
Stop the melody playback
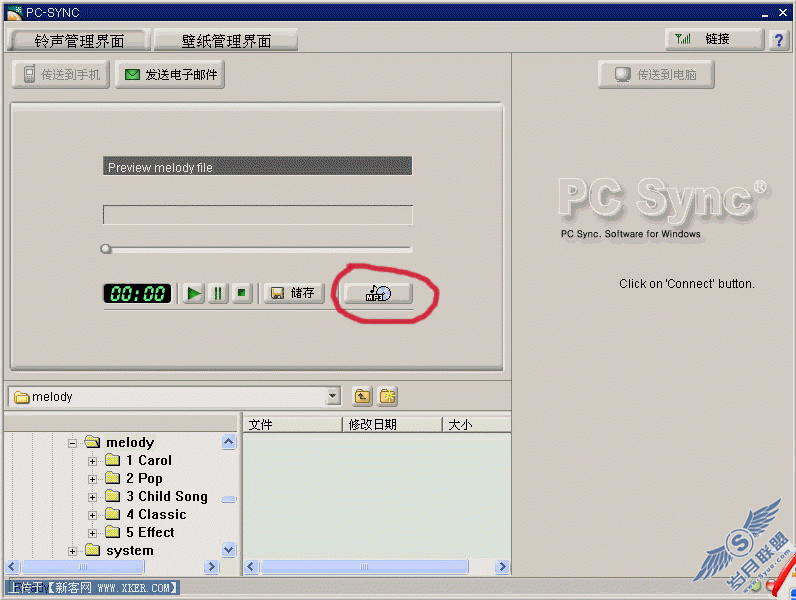[x=242, y=293]
